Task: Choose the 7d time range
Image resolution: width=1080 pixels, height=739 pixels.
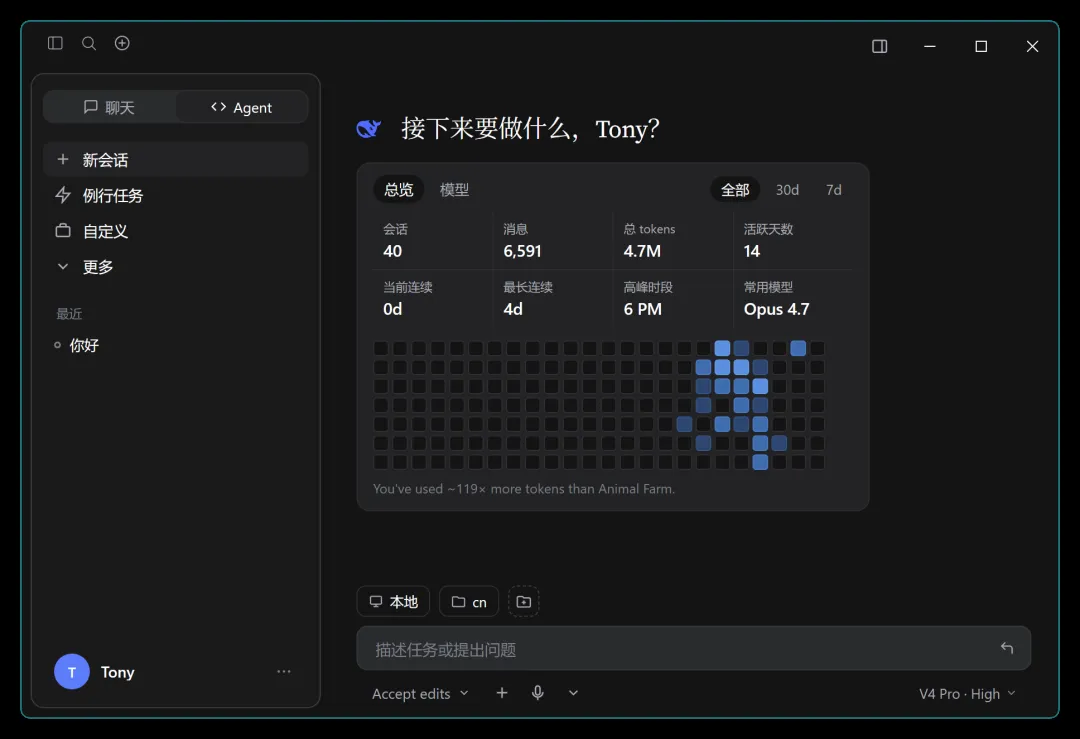Action: pos(833,189)
